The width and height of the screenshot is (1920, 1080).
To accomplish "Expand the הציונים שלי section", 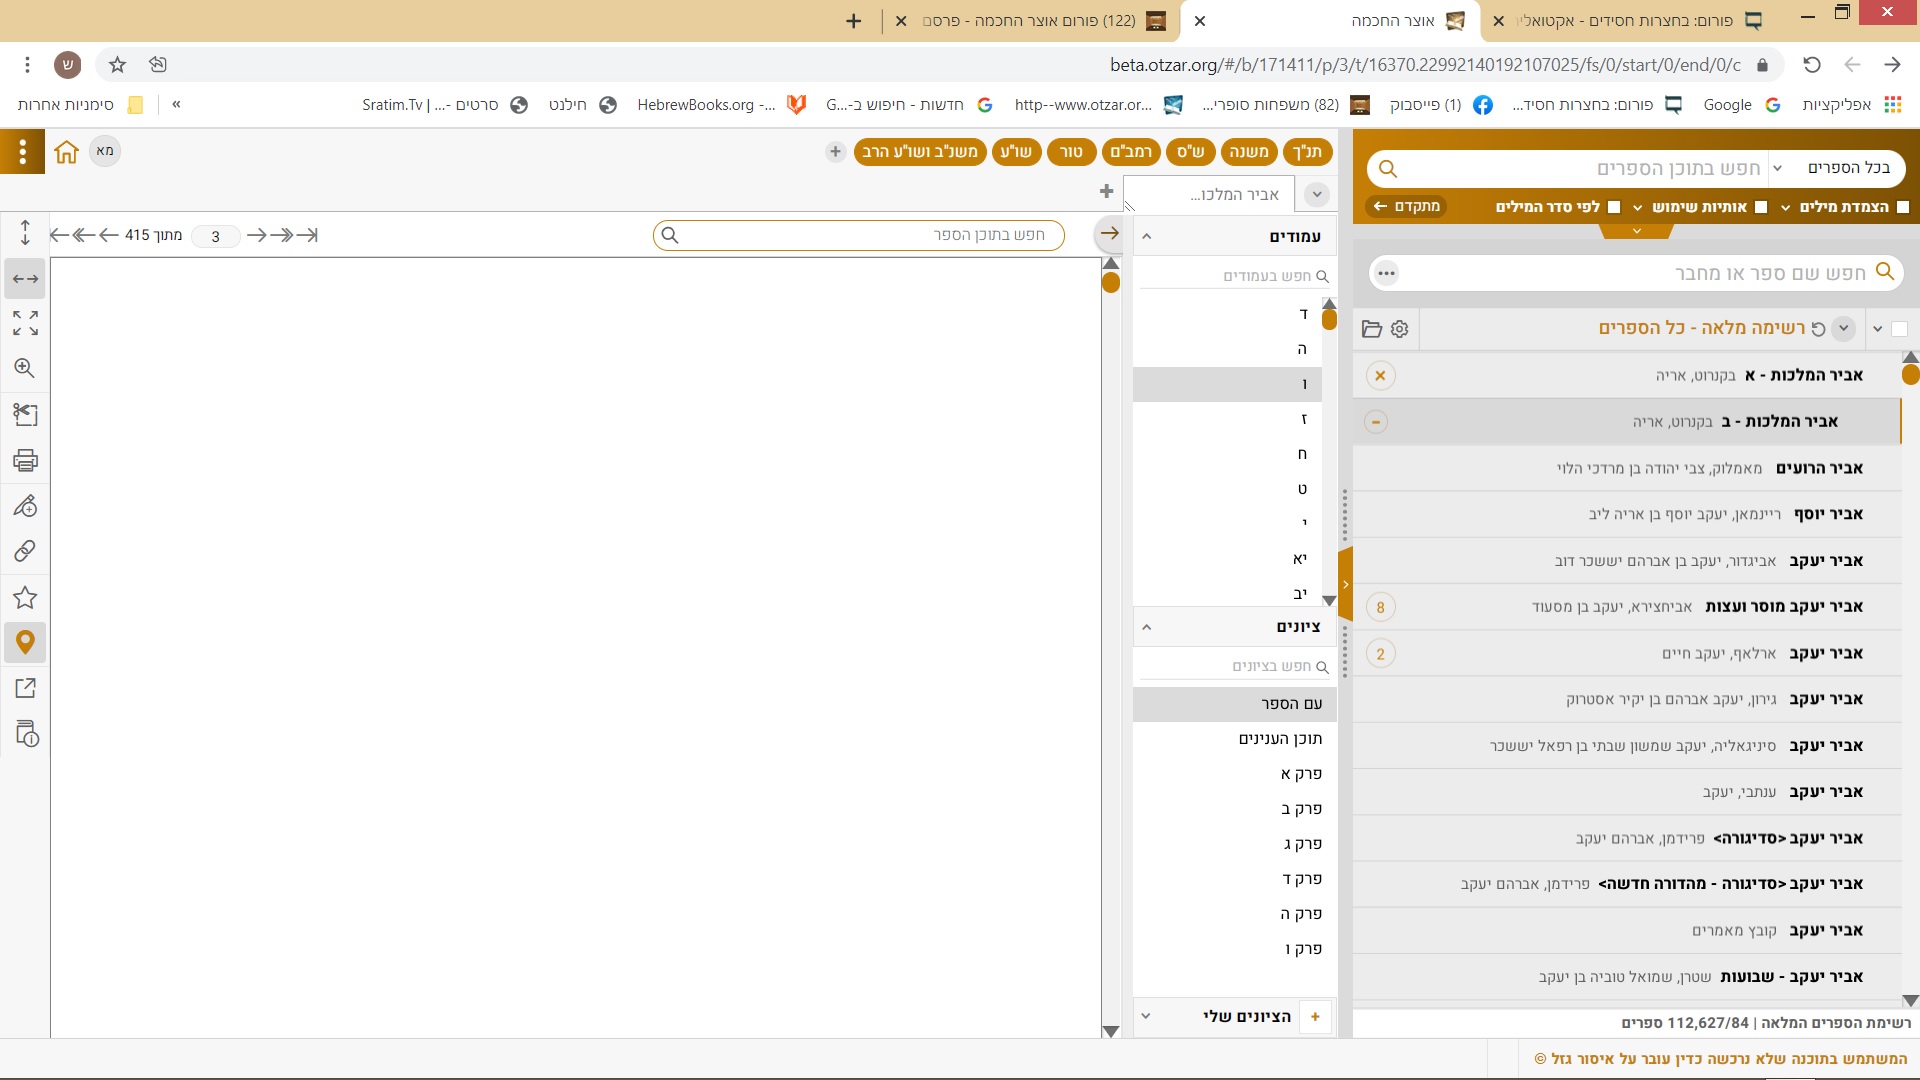I will (1146, 1016).
